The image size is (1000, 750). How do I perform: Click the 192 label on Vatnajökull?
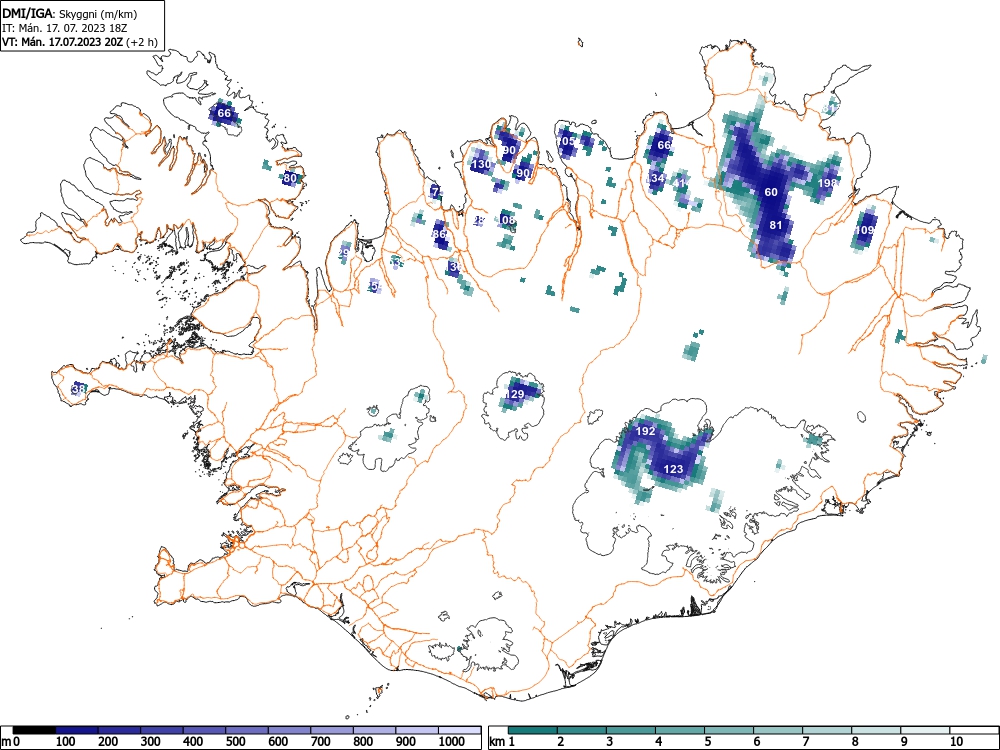pos(645,431)
